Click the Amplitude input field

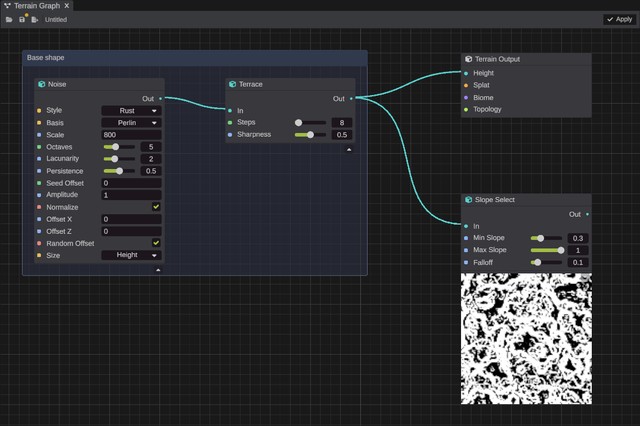point(131,195)
